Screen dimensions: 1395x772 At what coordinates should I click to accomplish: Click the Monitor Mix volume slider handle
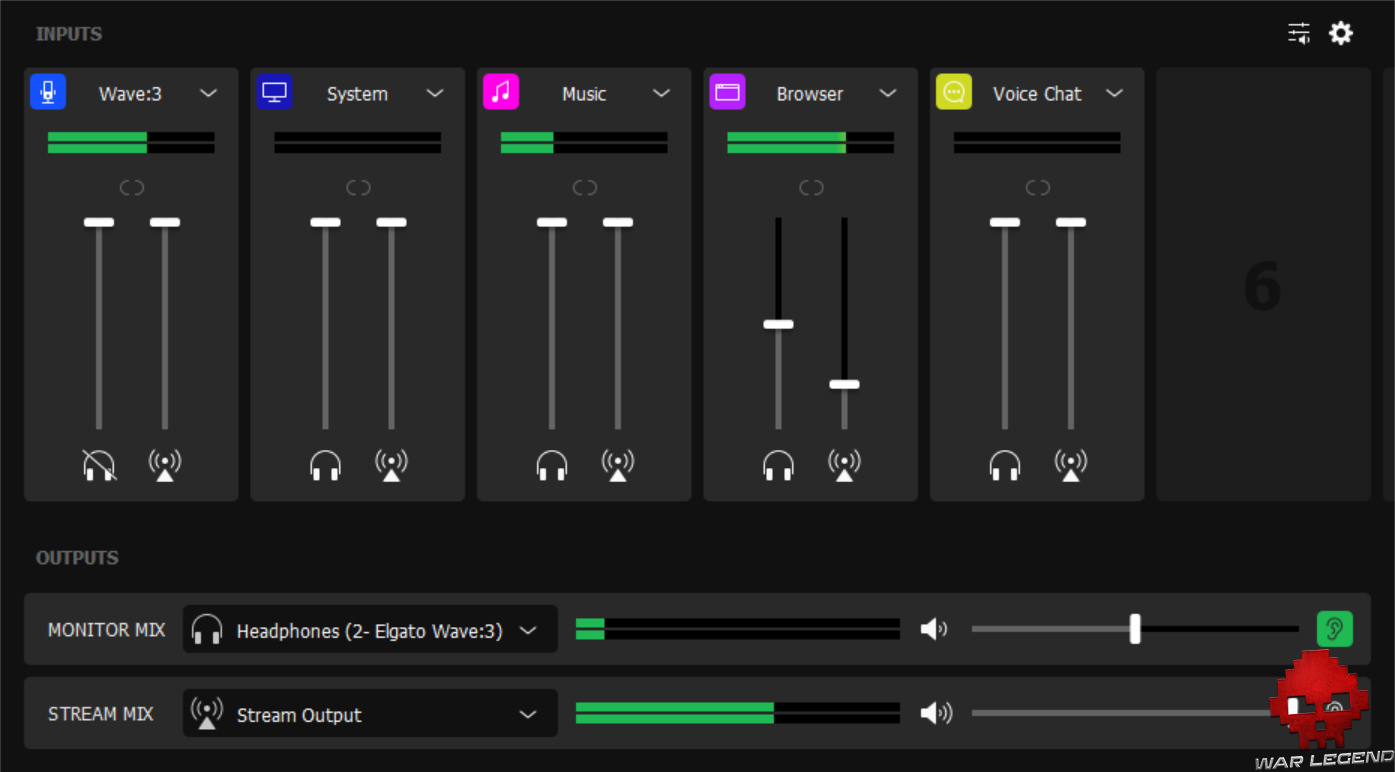(1135, 629)
